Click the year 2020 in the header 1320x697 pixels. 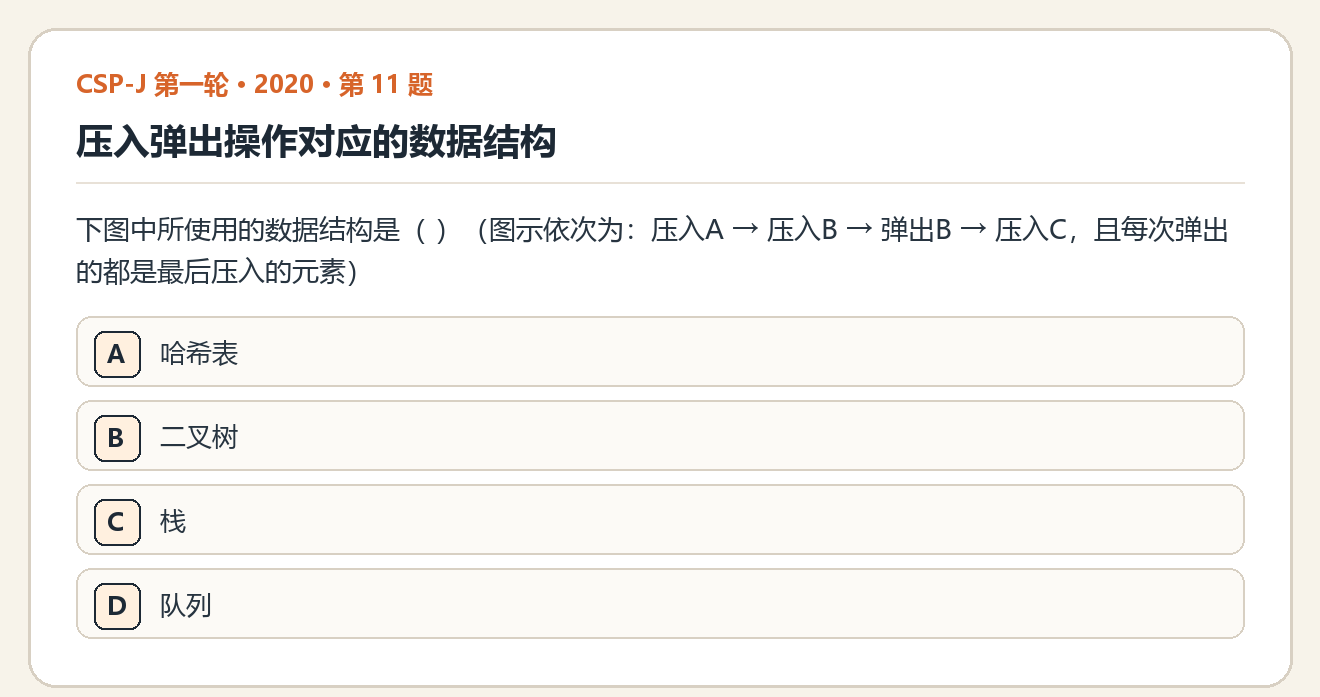(284, 85)
